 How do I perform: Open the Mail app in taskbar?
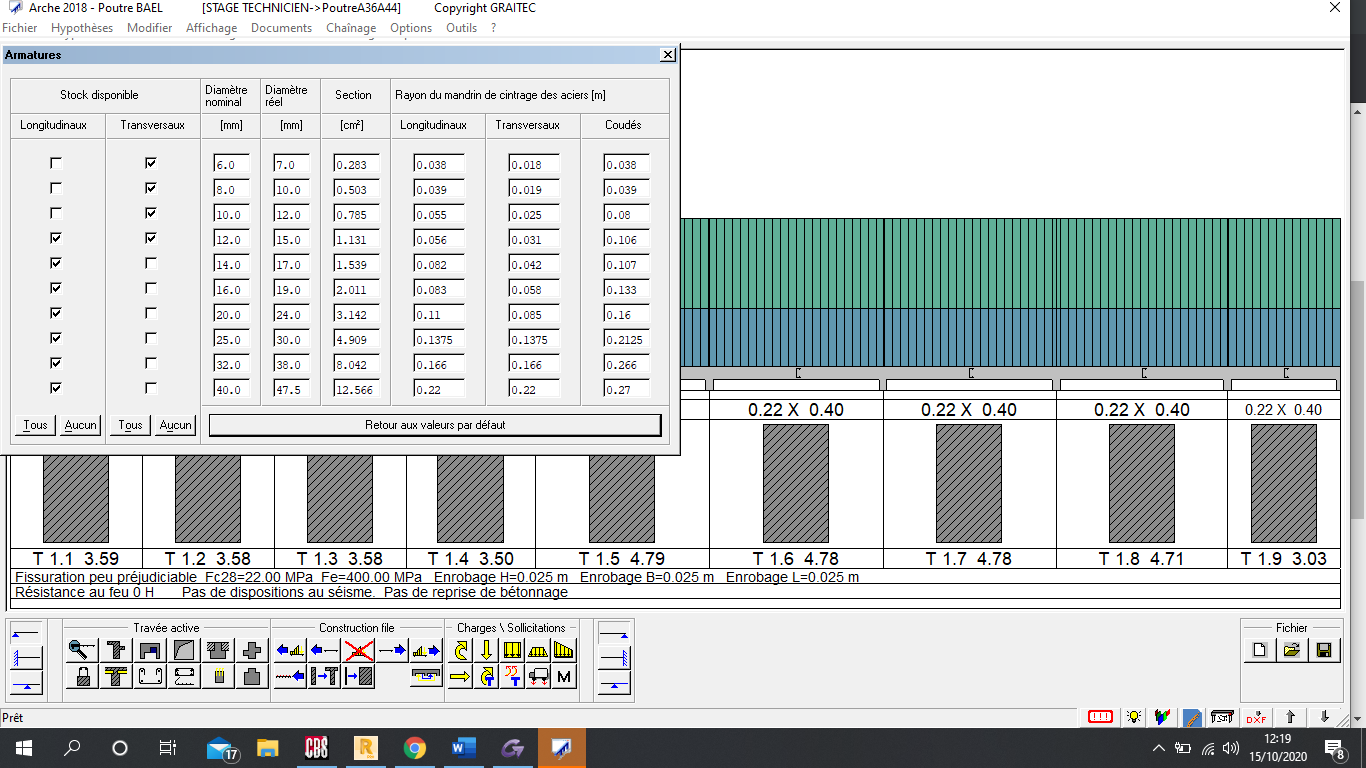pyautogui.click(x=221, y=748)
